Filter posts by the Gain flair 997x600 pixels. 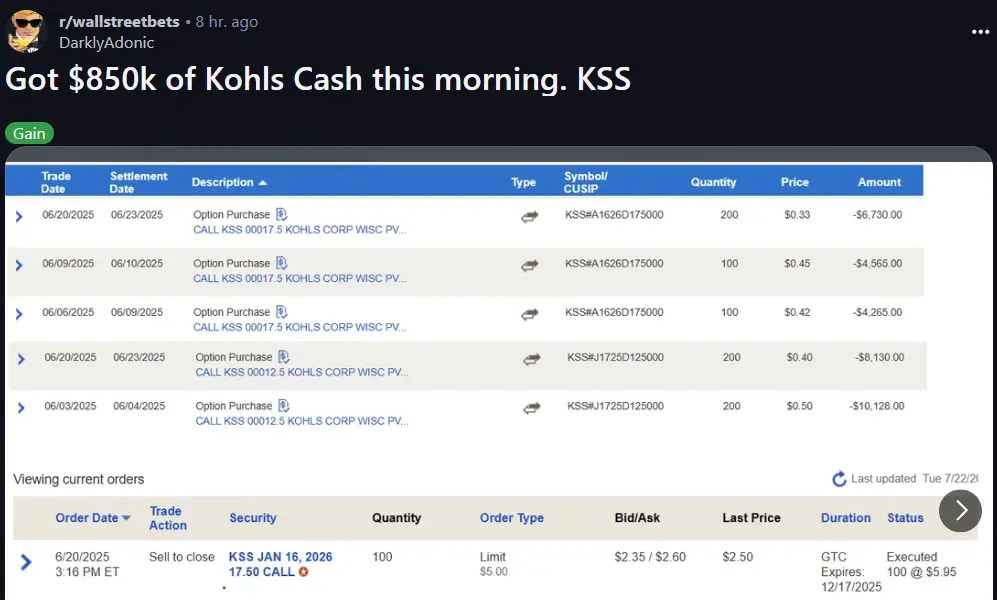(x=29, y=133)
